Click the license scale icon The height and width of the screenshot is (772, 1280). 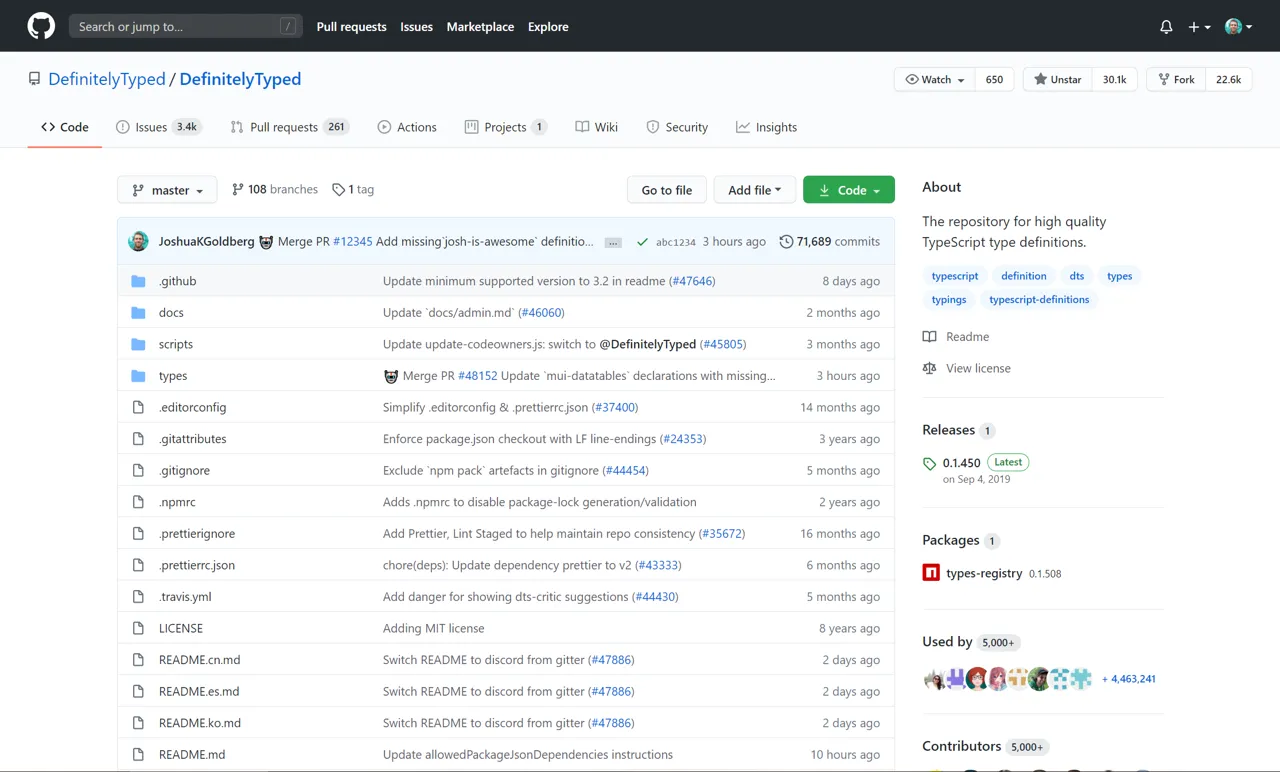coord(928,368)
